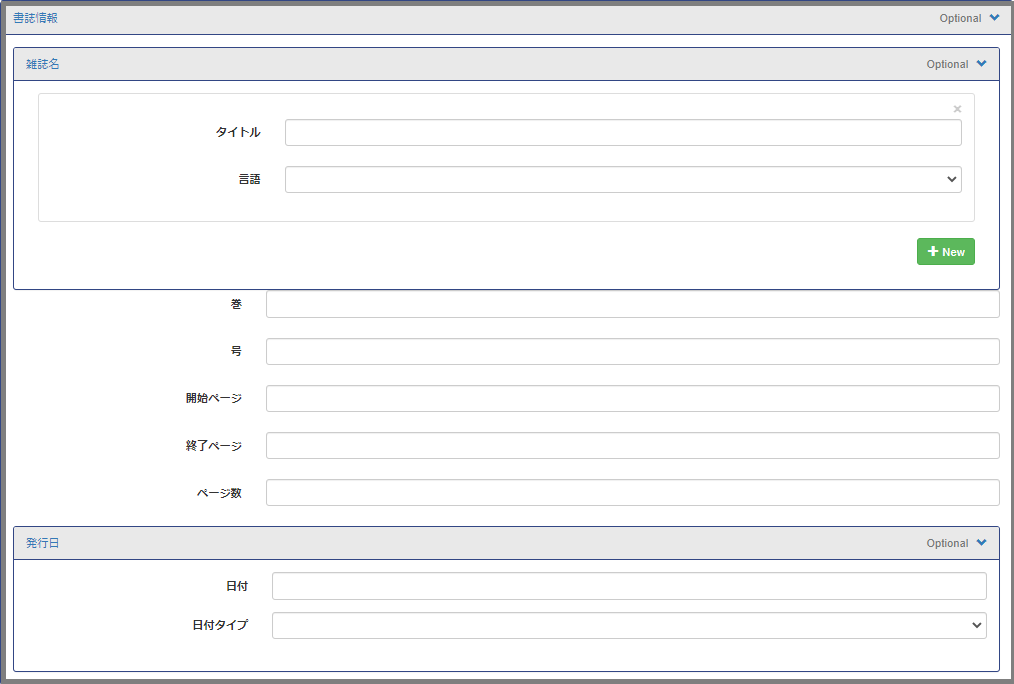Click Optional text in 書誌情報 header
The width and height of the screenshot is (1014, 684).
pos(960,18)
